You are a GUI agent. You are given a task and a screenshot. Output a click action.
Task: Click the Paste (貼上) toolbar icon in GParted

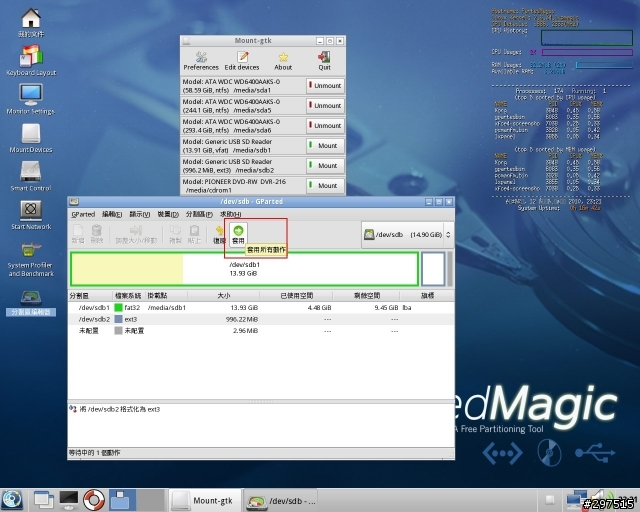pyautogui.click(x=194, y=231)
